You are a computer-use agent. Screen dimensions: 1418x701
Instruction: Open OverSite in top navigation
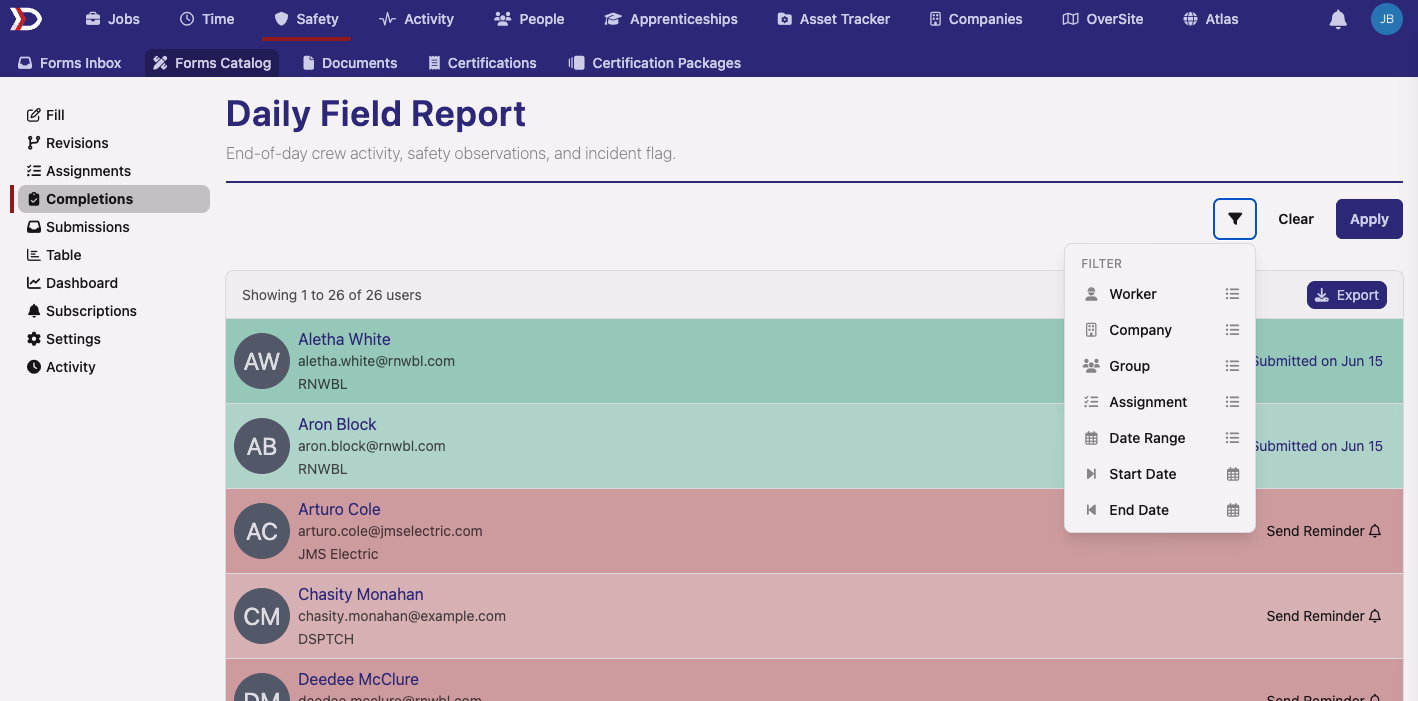[1103, 19]
